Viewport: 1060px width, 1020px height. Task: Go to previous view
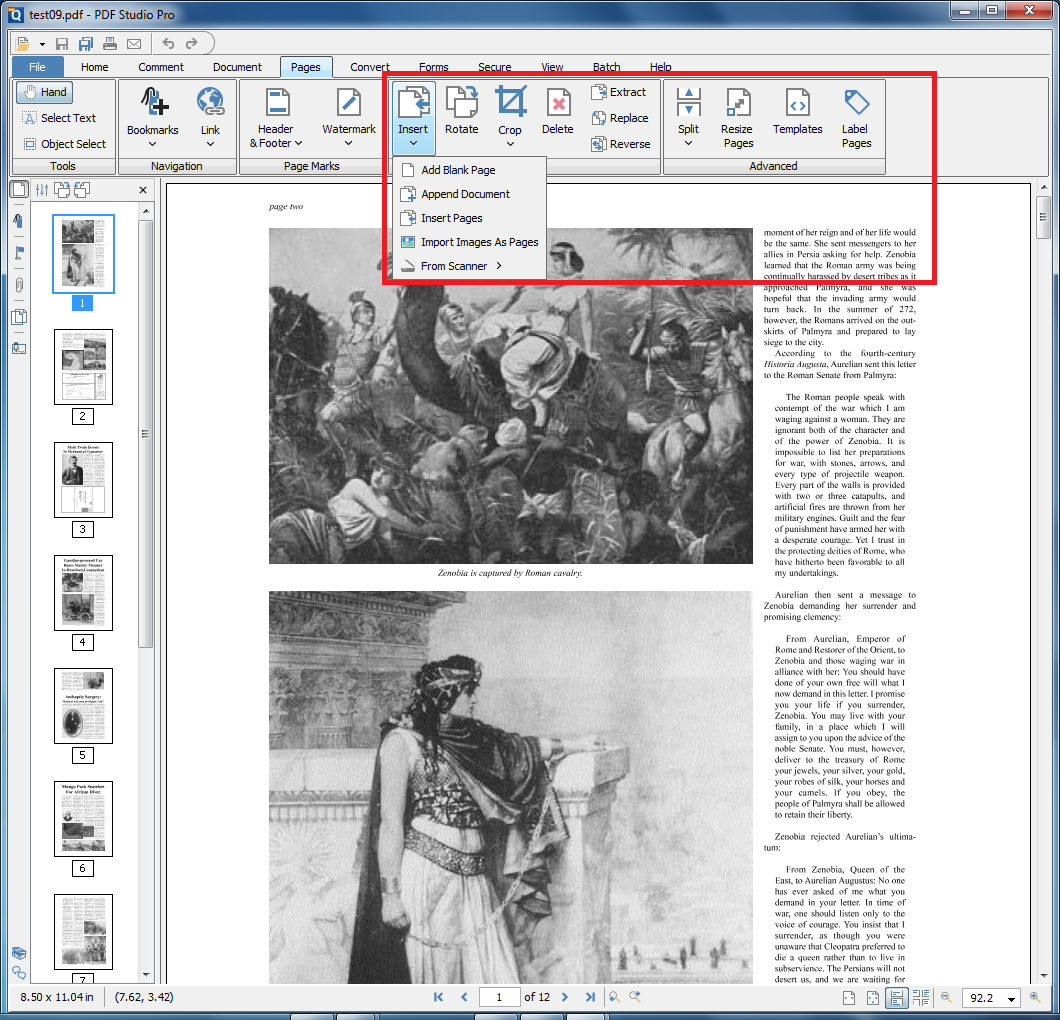[614, 996]
